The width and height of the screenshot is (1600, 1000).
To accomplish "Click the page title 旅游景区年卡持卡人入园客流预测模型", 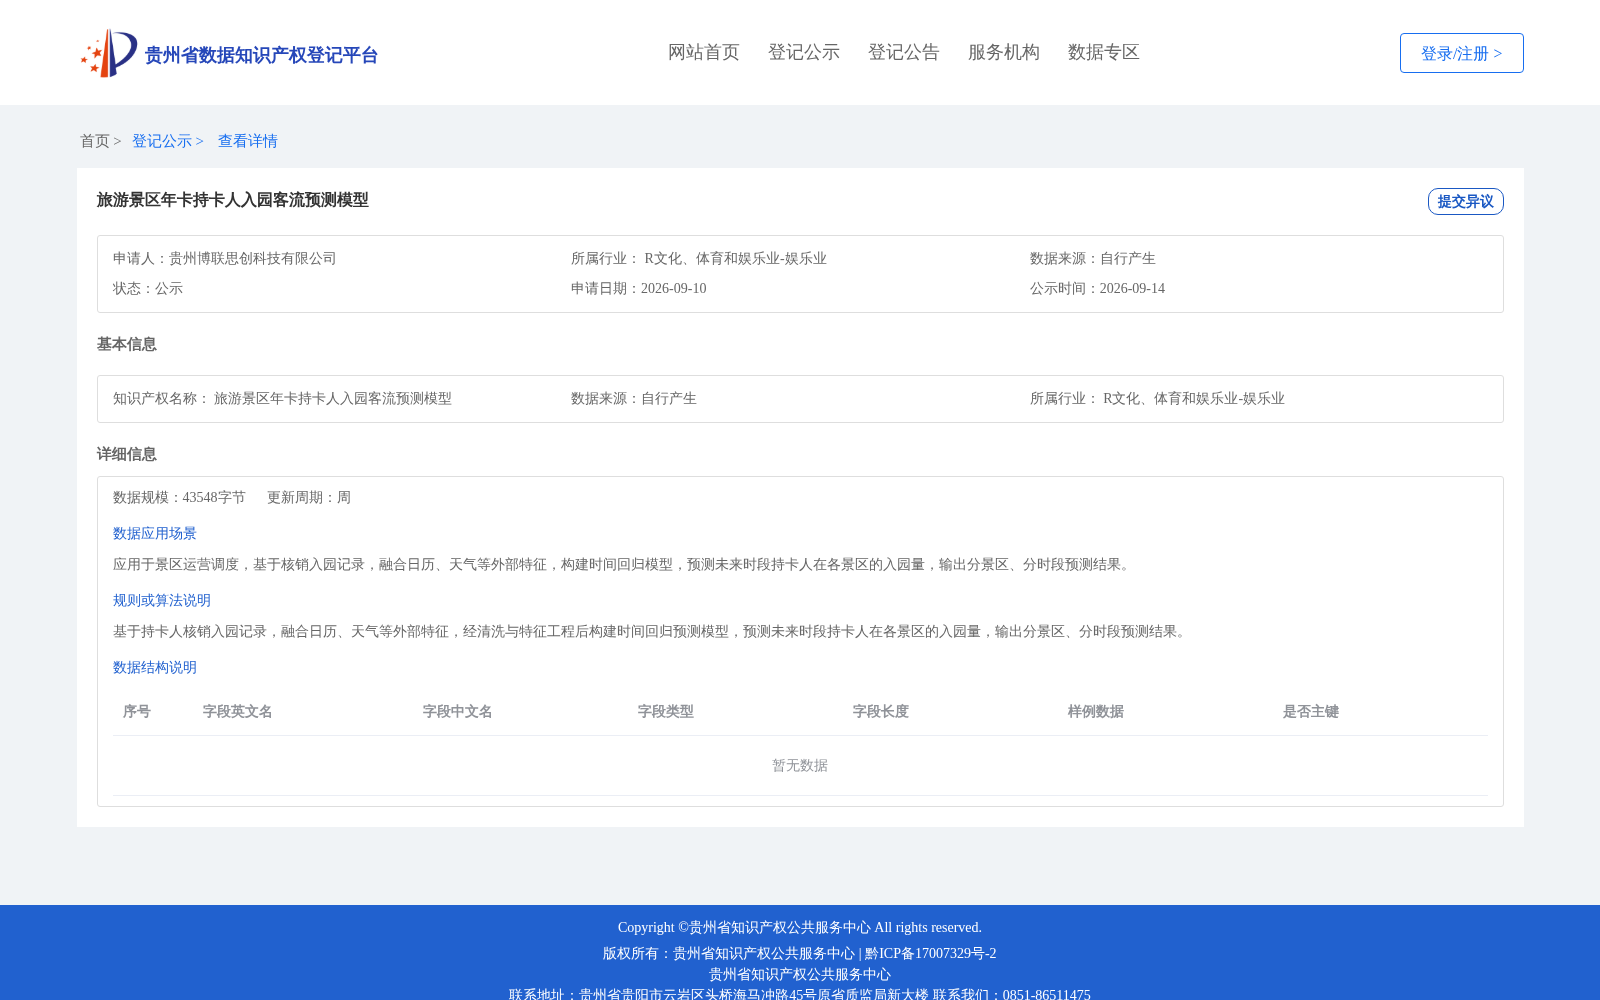I will click(x=233, y=200).
